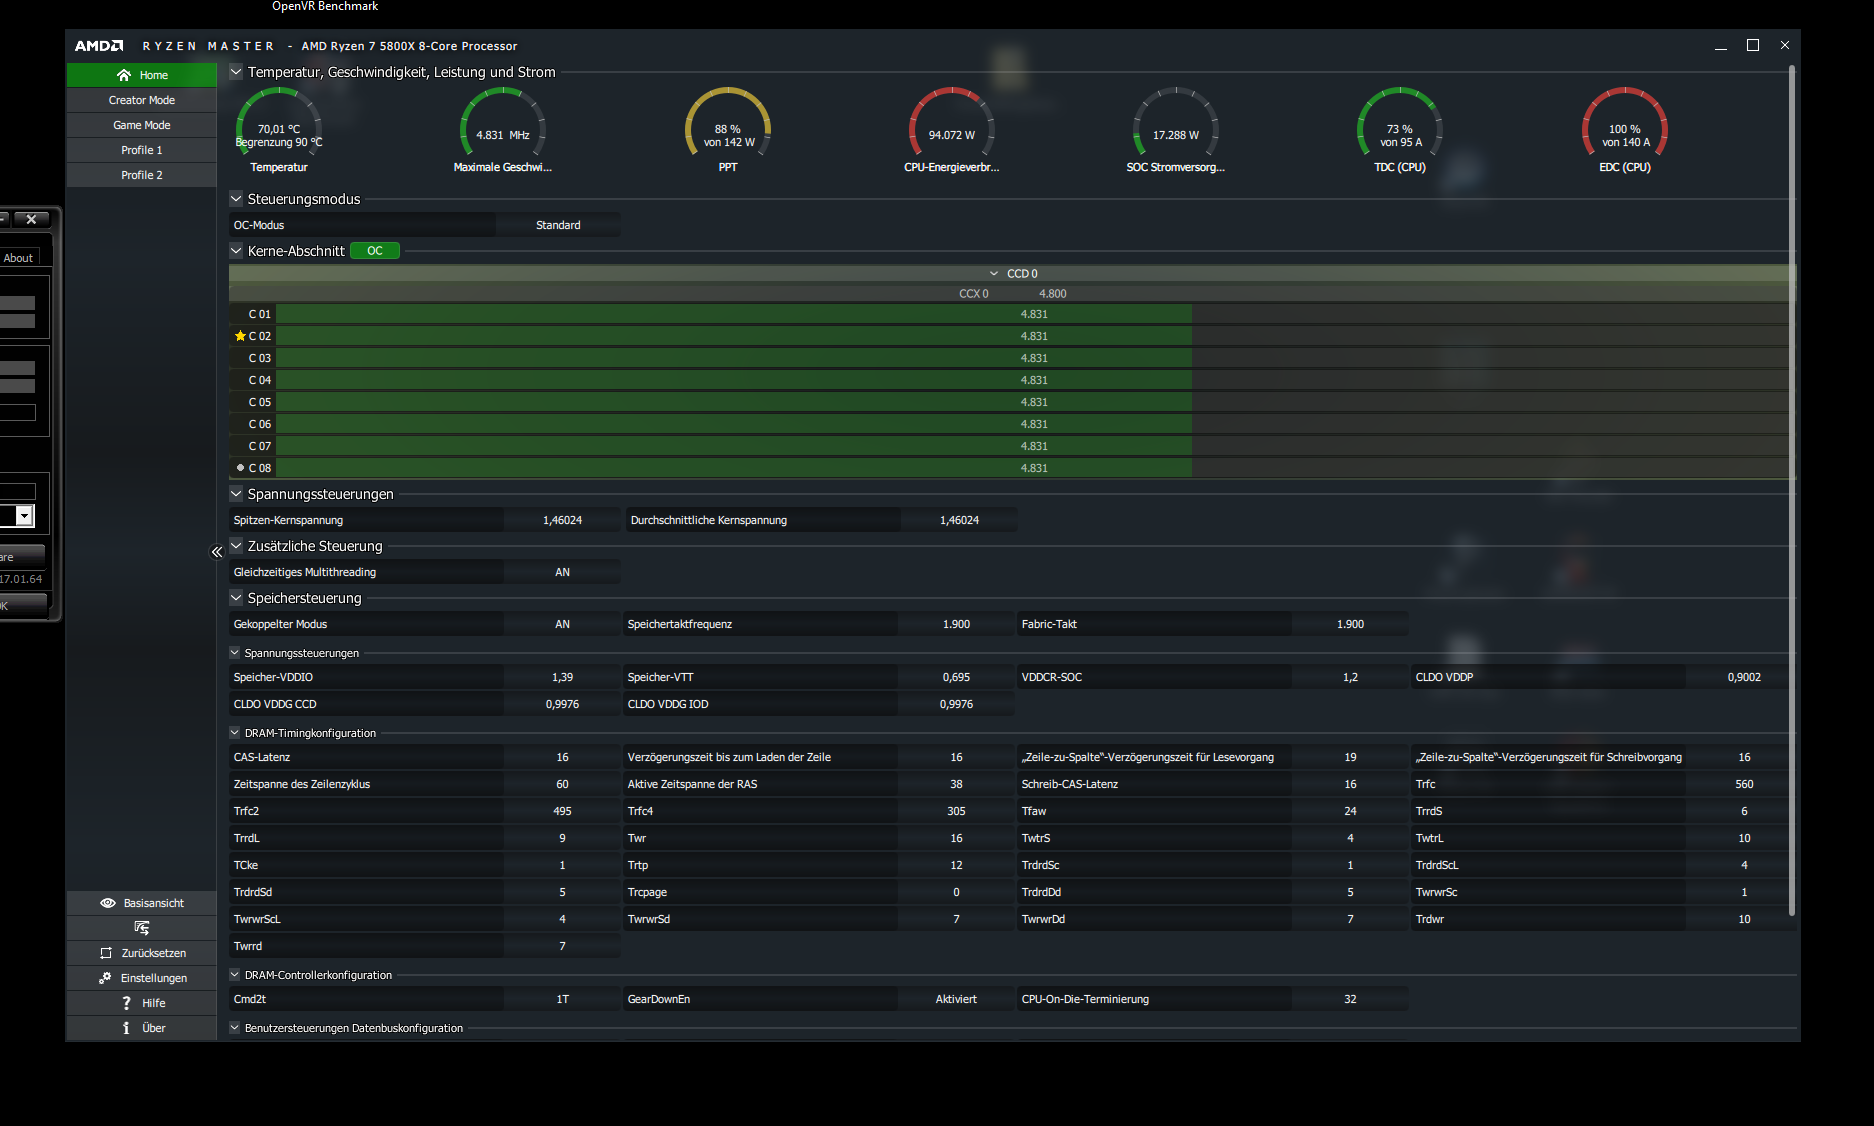Viewport: 1874px width, 1126px height.
Task: Click the vertical scrollbar on the right
Action: tap(1792, 490)
